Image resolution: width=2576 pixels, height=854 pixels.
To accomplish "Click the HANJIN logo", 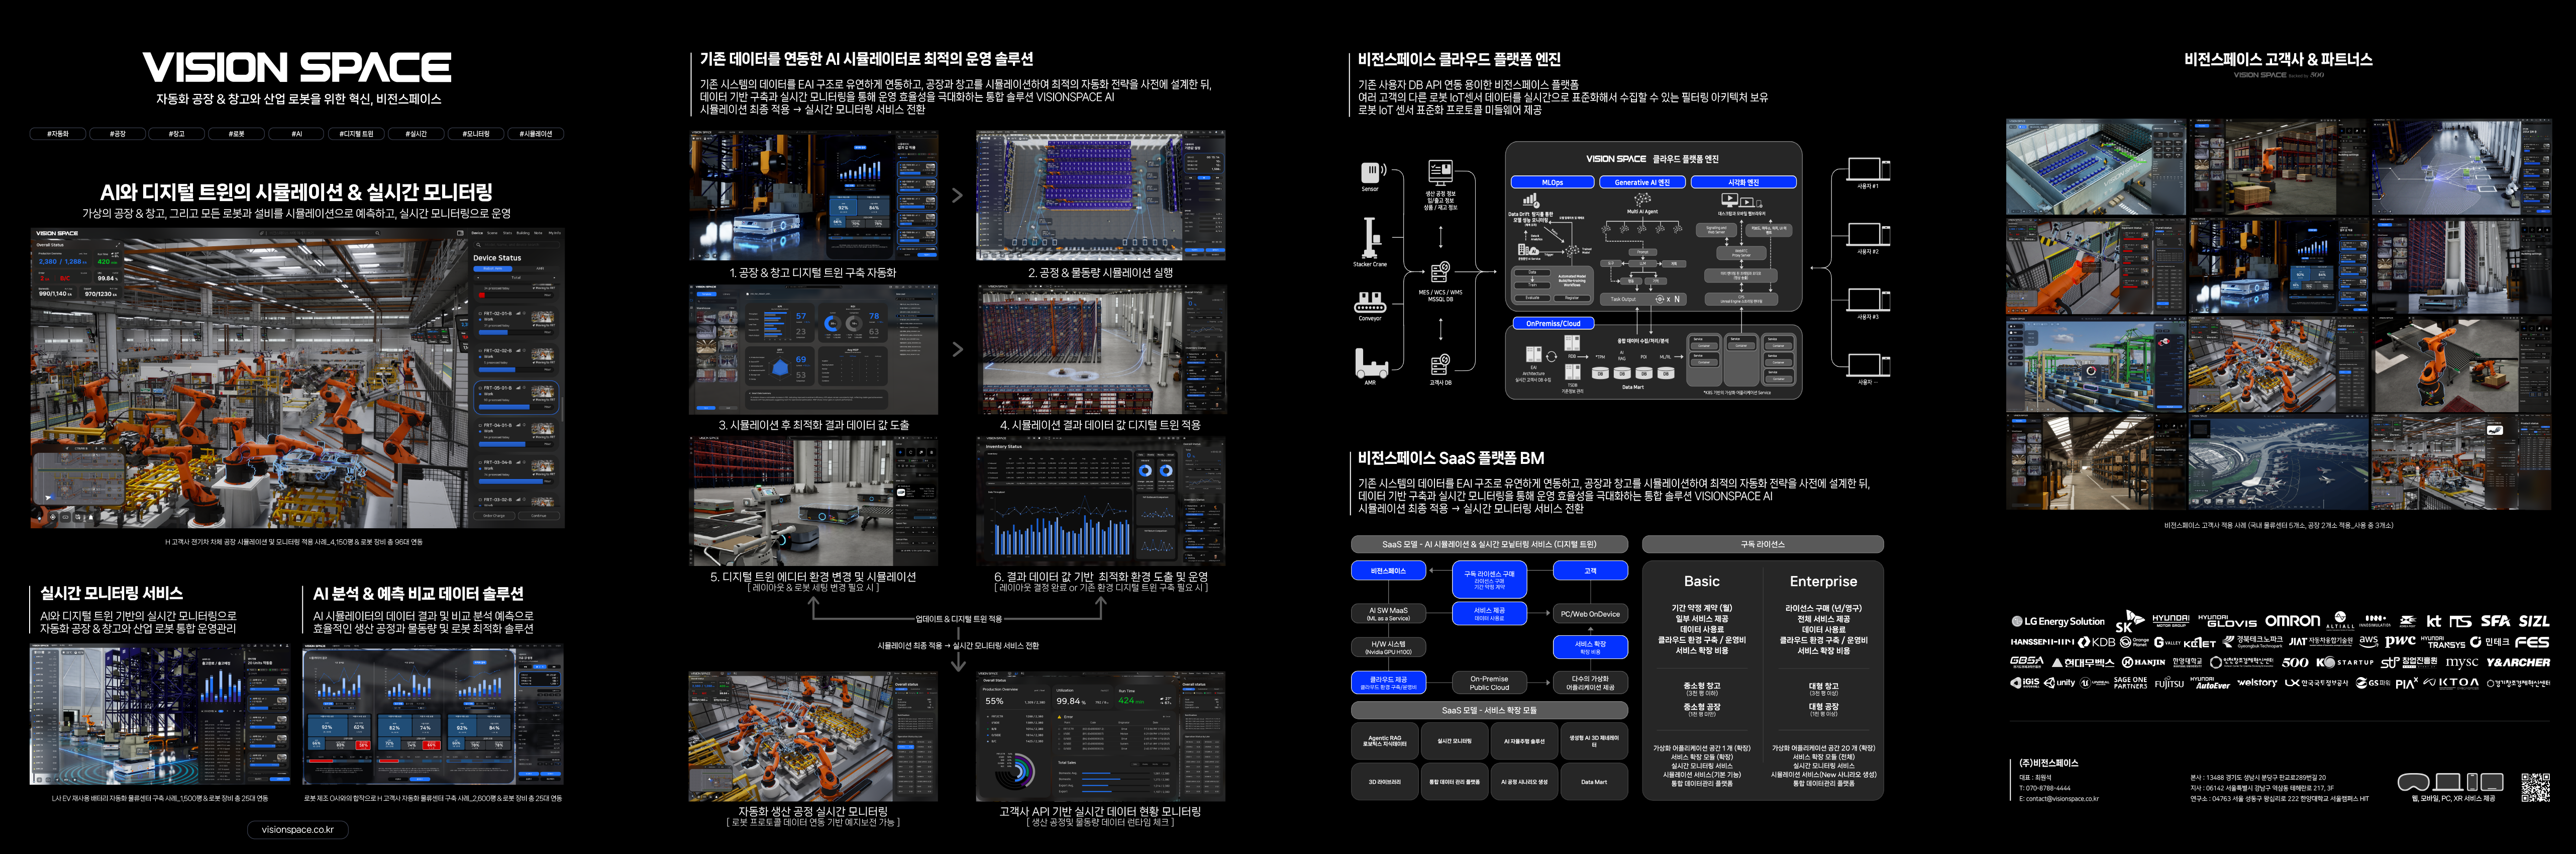I will coord(2144,662).
